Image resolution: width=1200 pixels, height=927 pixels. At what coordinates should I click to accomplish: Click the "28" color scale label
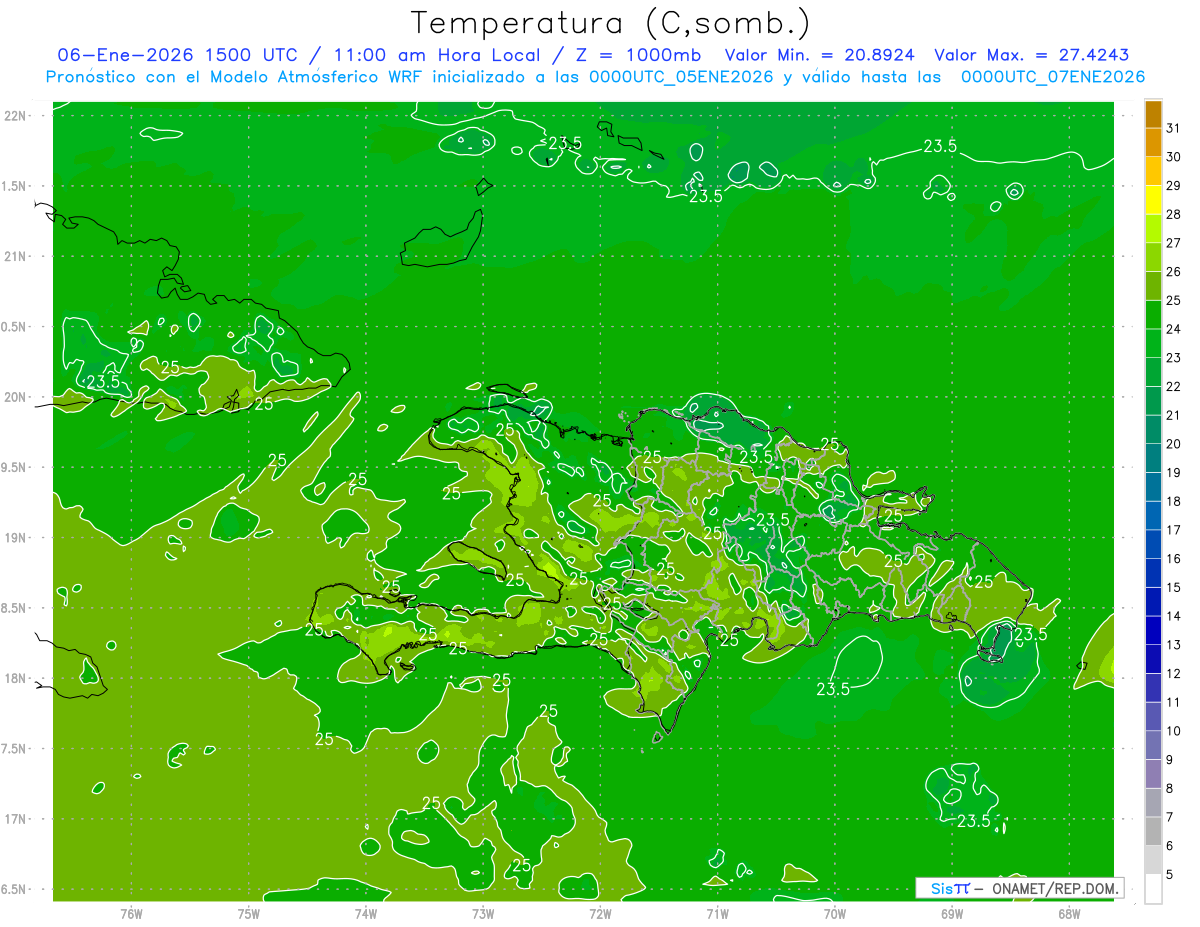coord(1174,214)
